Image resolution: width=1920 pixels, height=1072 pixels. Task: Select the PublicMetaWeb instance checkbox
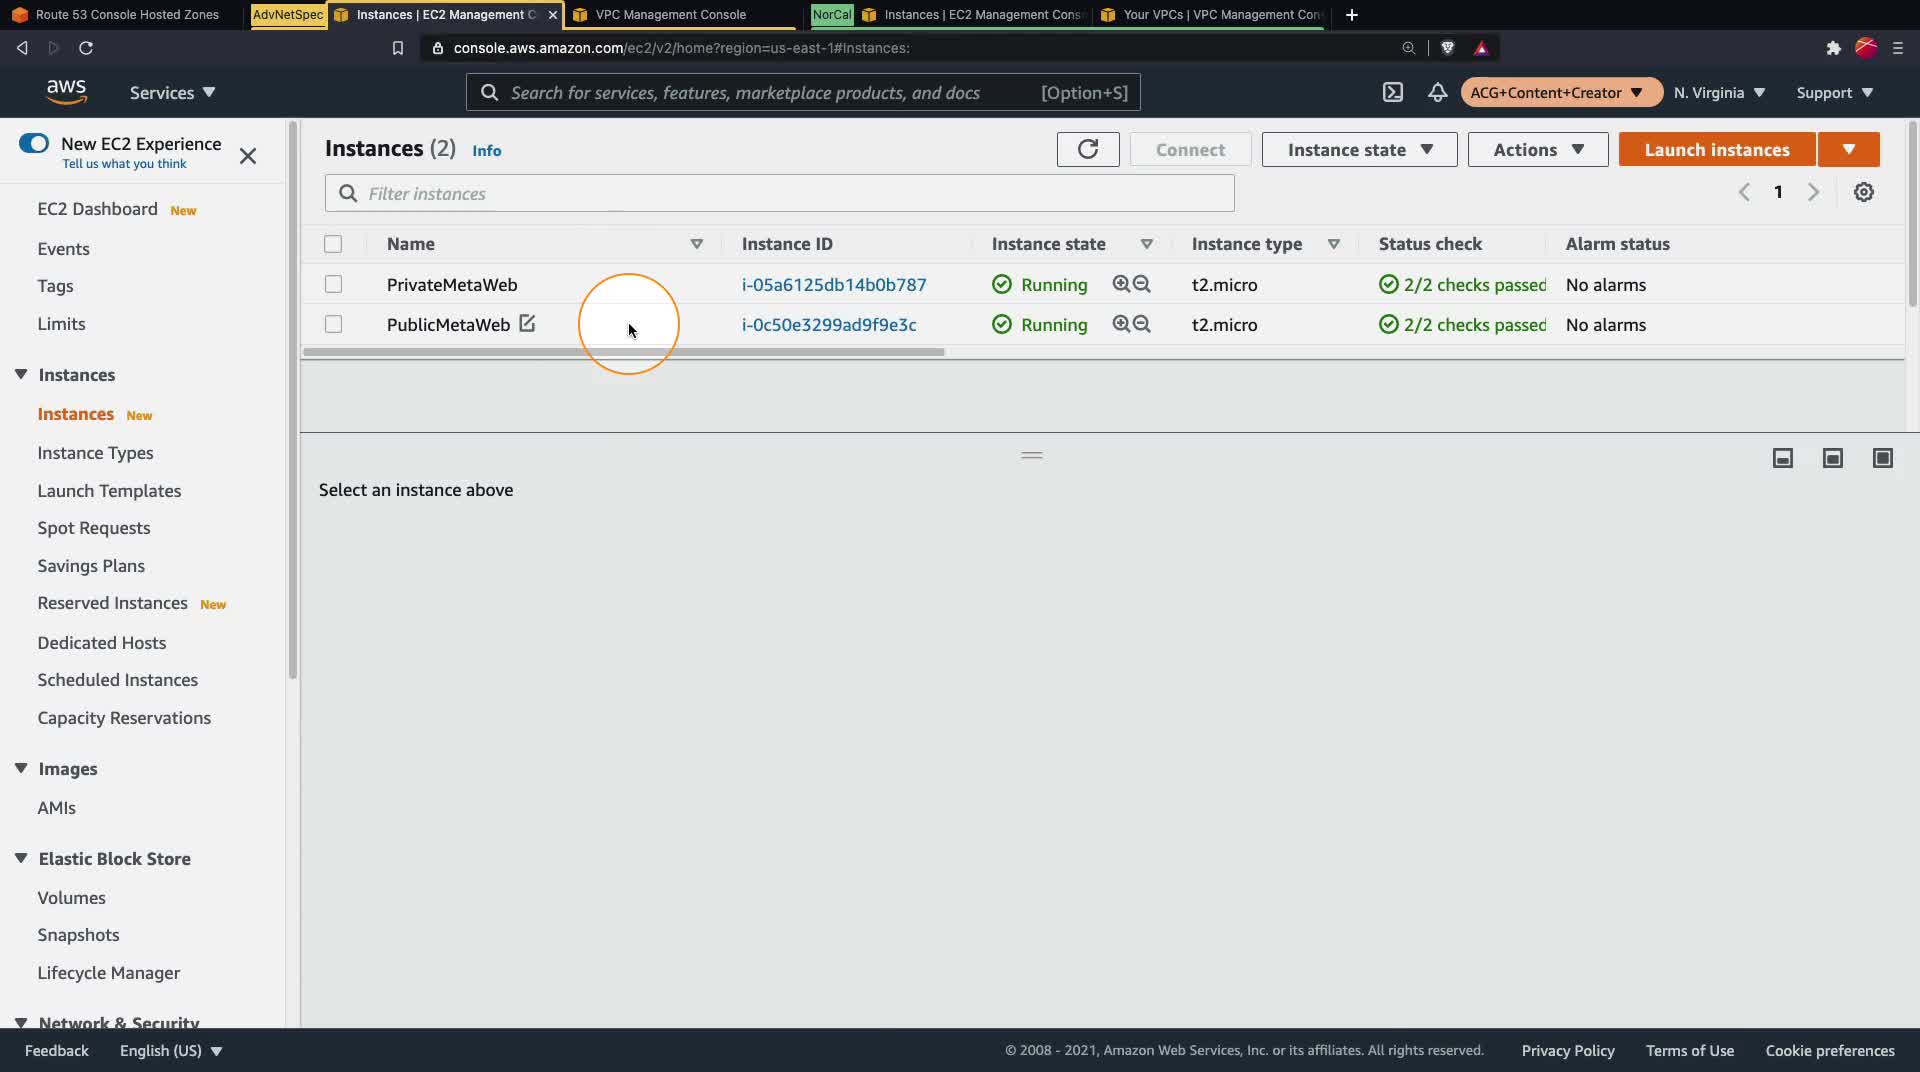click(x=333, y=324)
